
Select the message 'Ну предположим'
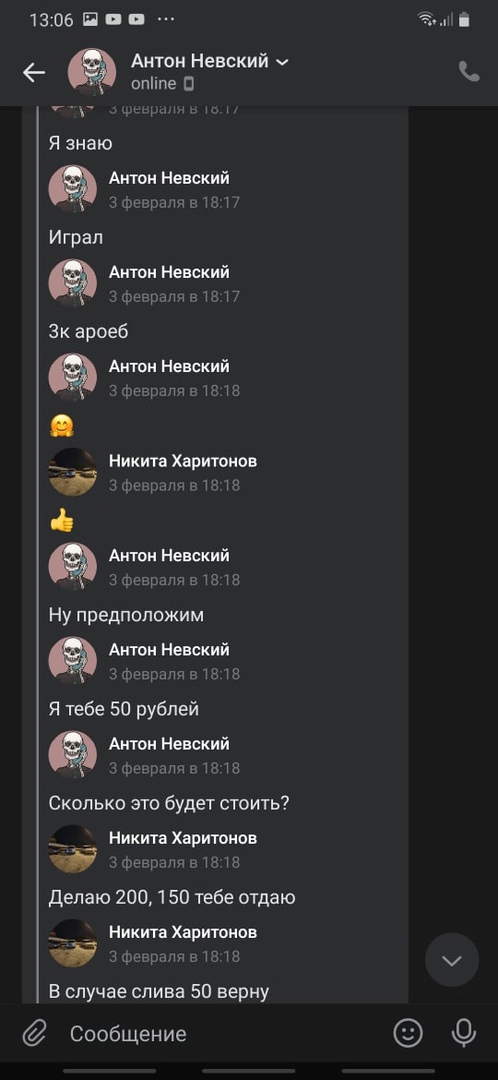(x=126, y=615)
